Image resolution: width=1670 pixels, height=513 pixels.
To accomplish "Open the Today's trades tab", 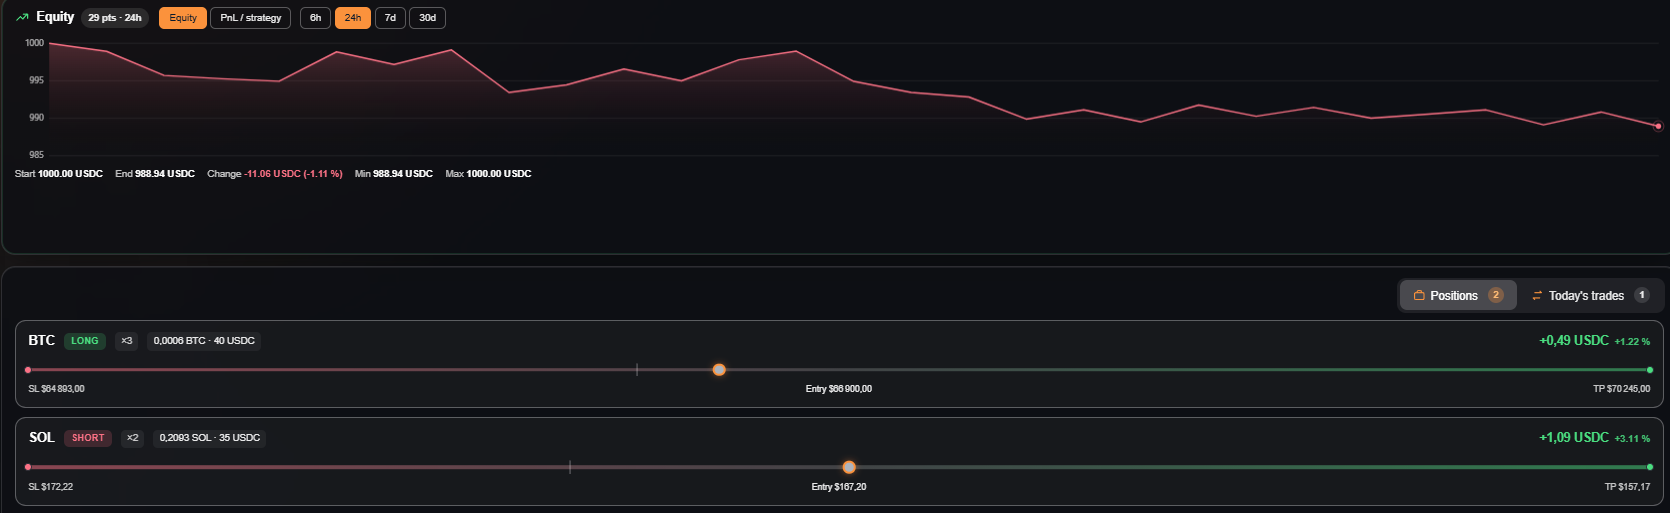I will [x=1590, y=295].
